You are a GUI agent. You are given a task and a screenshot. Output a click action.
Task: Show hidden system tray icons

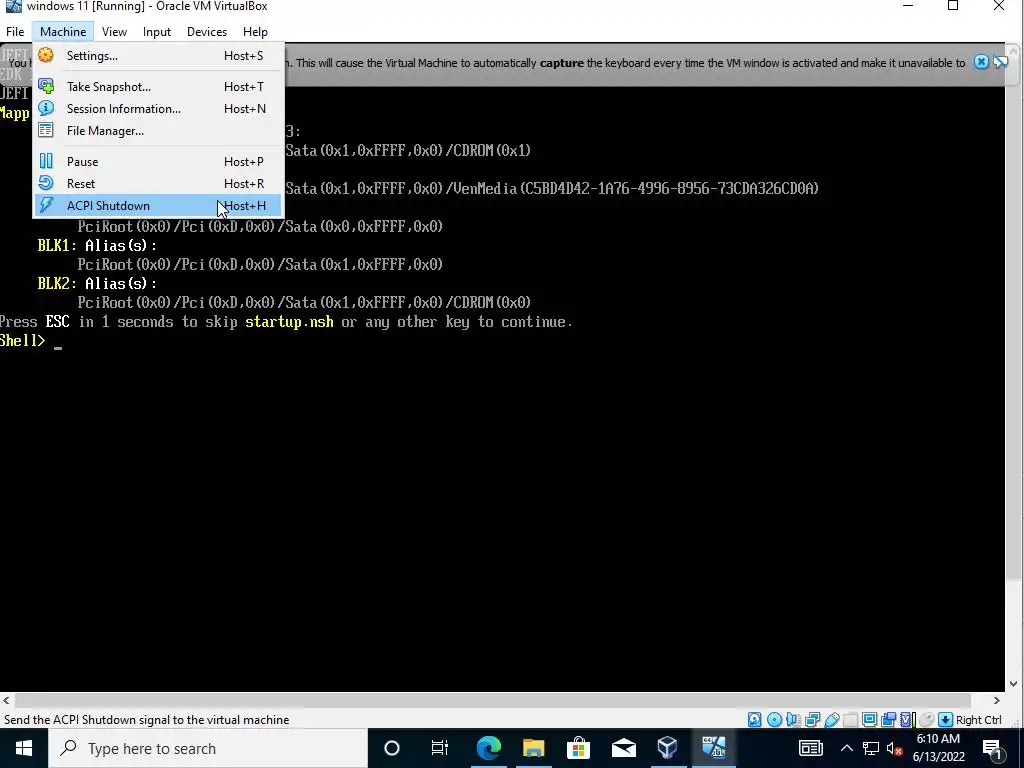tap(846, 748)
